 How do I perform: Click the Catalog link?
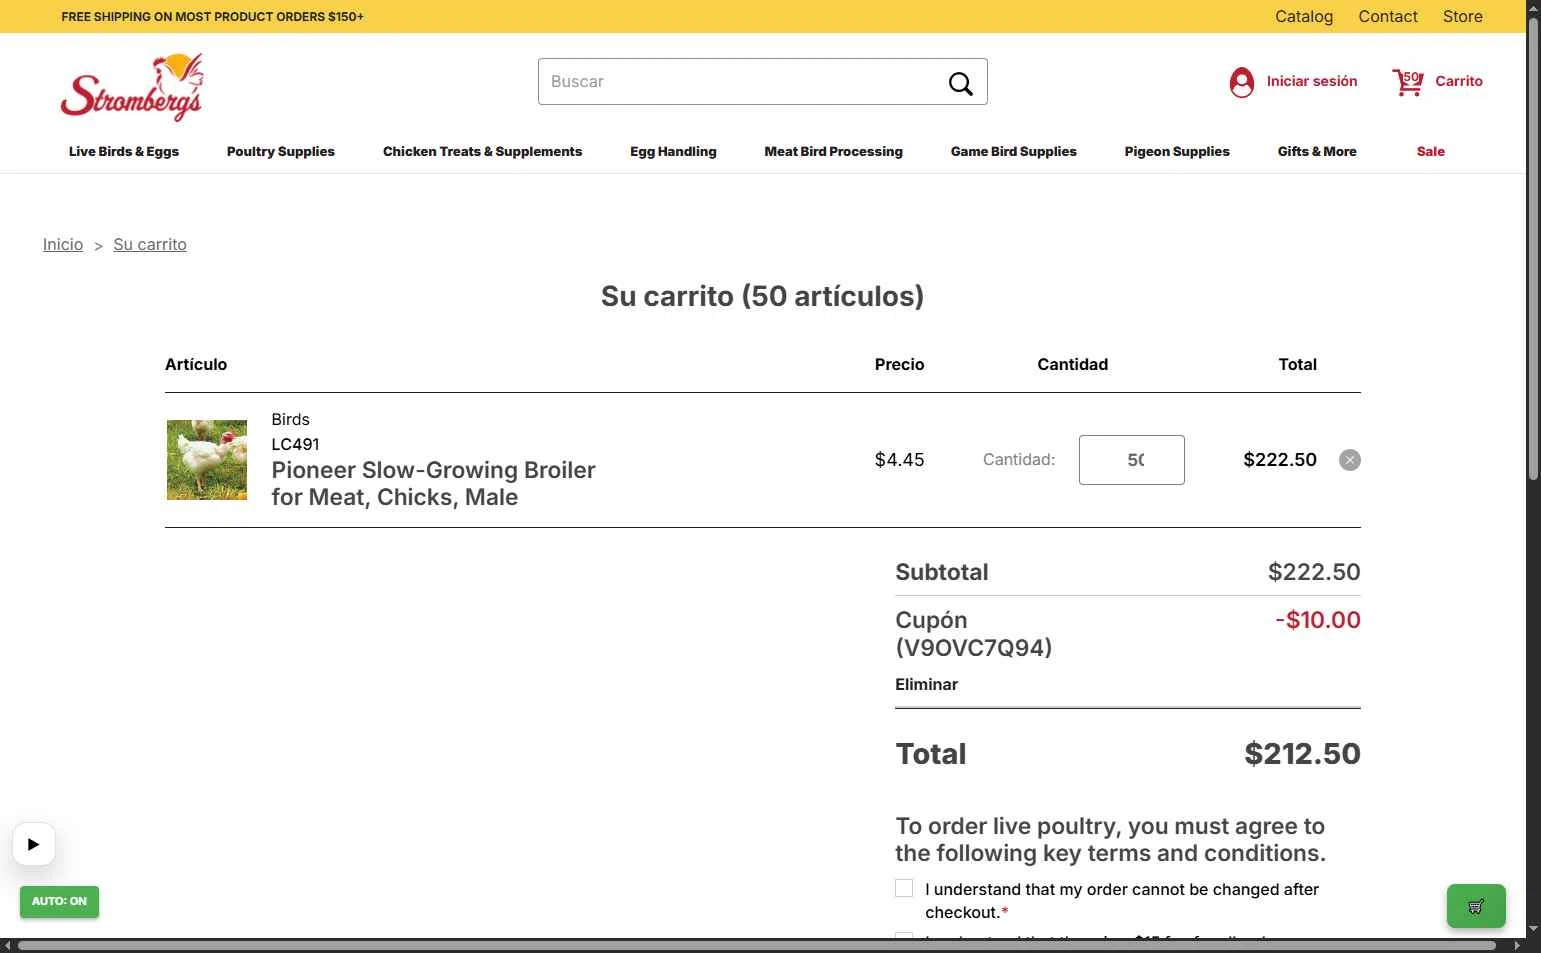[x=1304, y=16]
